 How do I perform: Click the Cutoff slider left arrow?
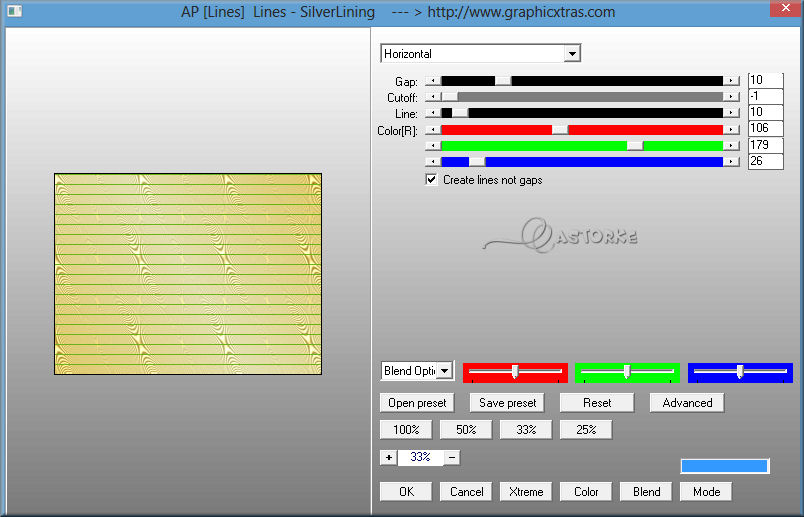click(x=433, y=96)
